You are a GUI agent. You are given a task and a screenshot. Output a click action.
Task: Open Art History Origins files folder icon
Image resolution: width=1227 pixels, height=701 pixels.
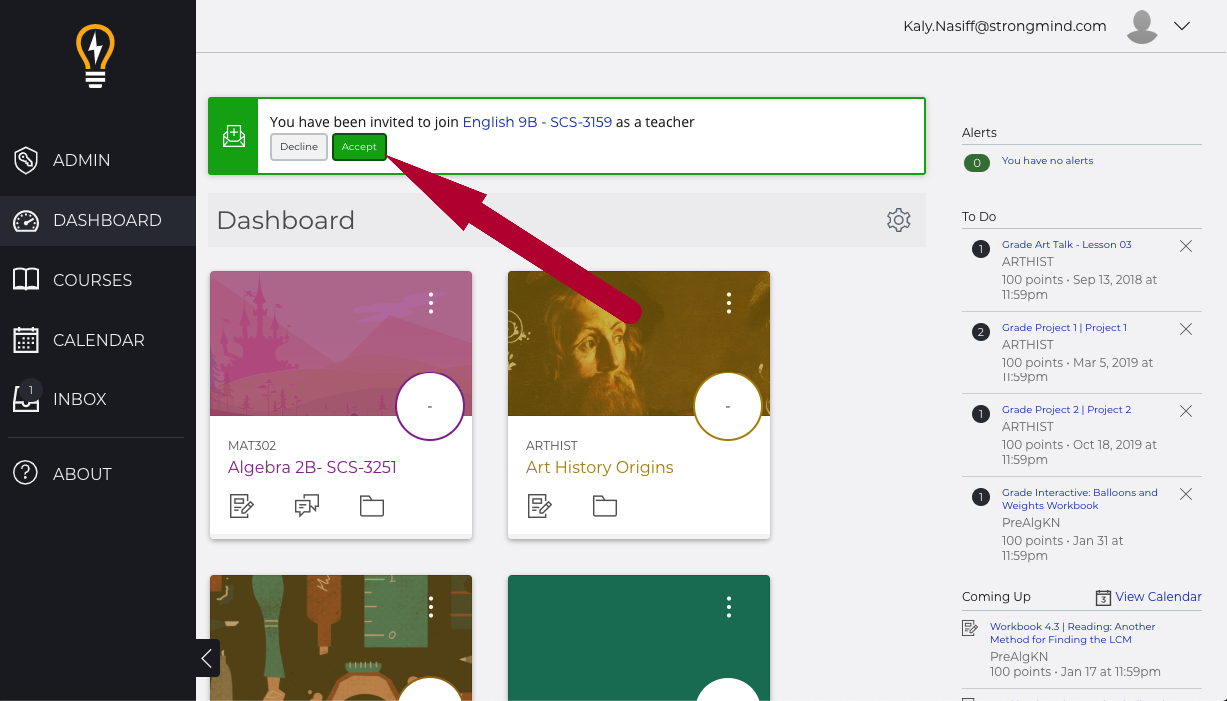point(605,506)
